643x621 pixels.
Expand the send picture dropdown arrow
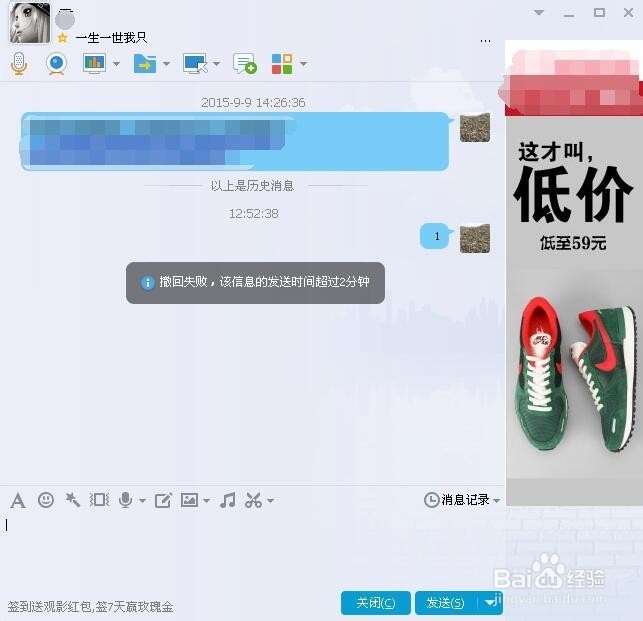tap(206, 501)
